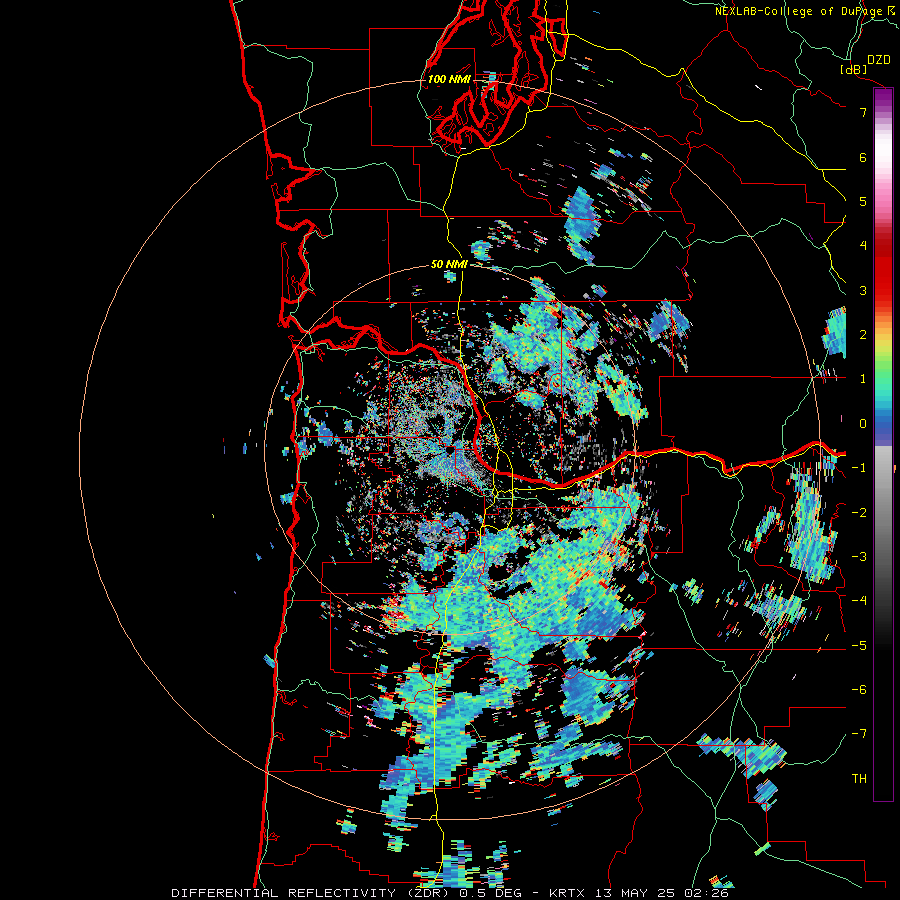Click the color scale value 3
900x900 pixels.
click(x=863, y=290)
